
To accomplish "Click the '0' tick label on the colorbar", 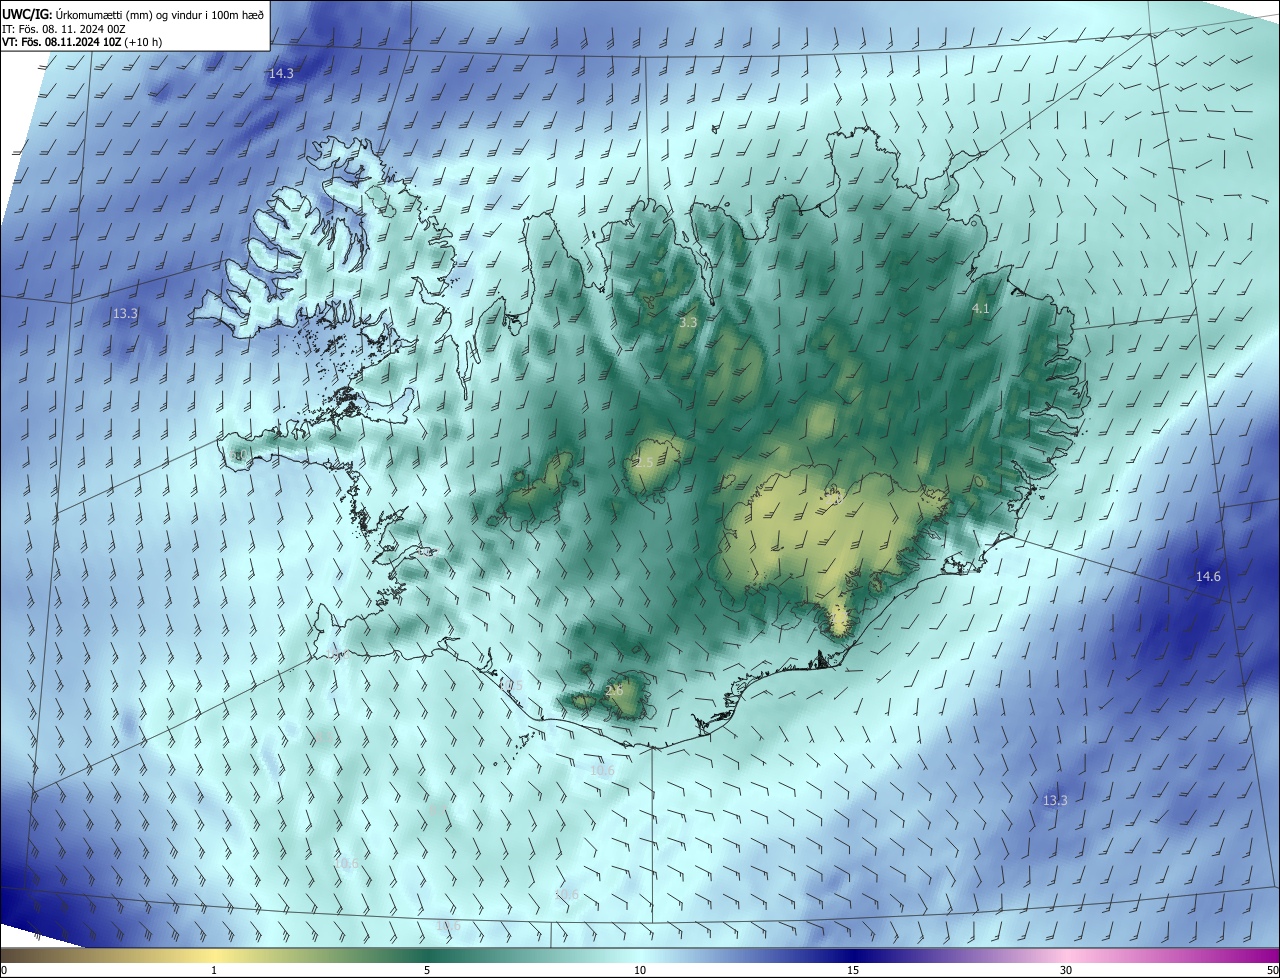I will pyautogui.click(x=3, y=970).
